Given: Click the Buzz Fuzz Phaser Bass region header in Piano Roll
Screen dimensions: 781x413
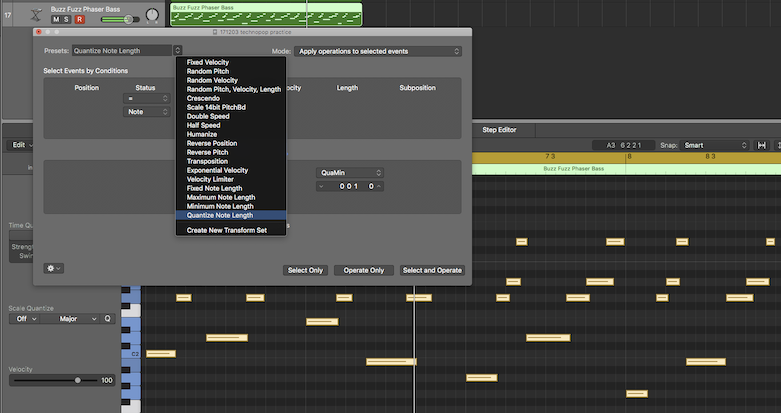Looking at the screenshot, I should (x=573, y=169).
